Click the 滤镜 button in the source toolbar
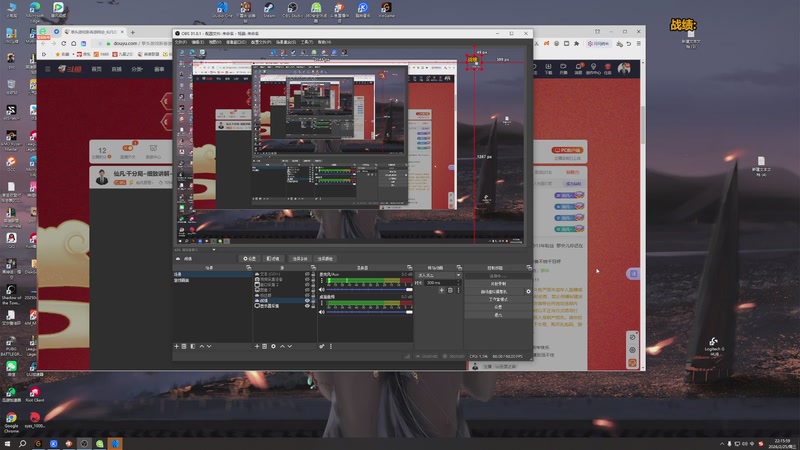800x450 pixels. 273,259
